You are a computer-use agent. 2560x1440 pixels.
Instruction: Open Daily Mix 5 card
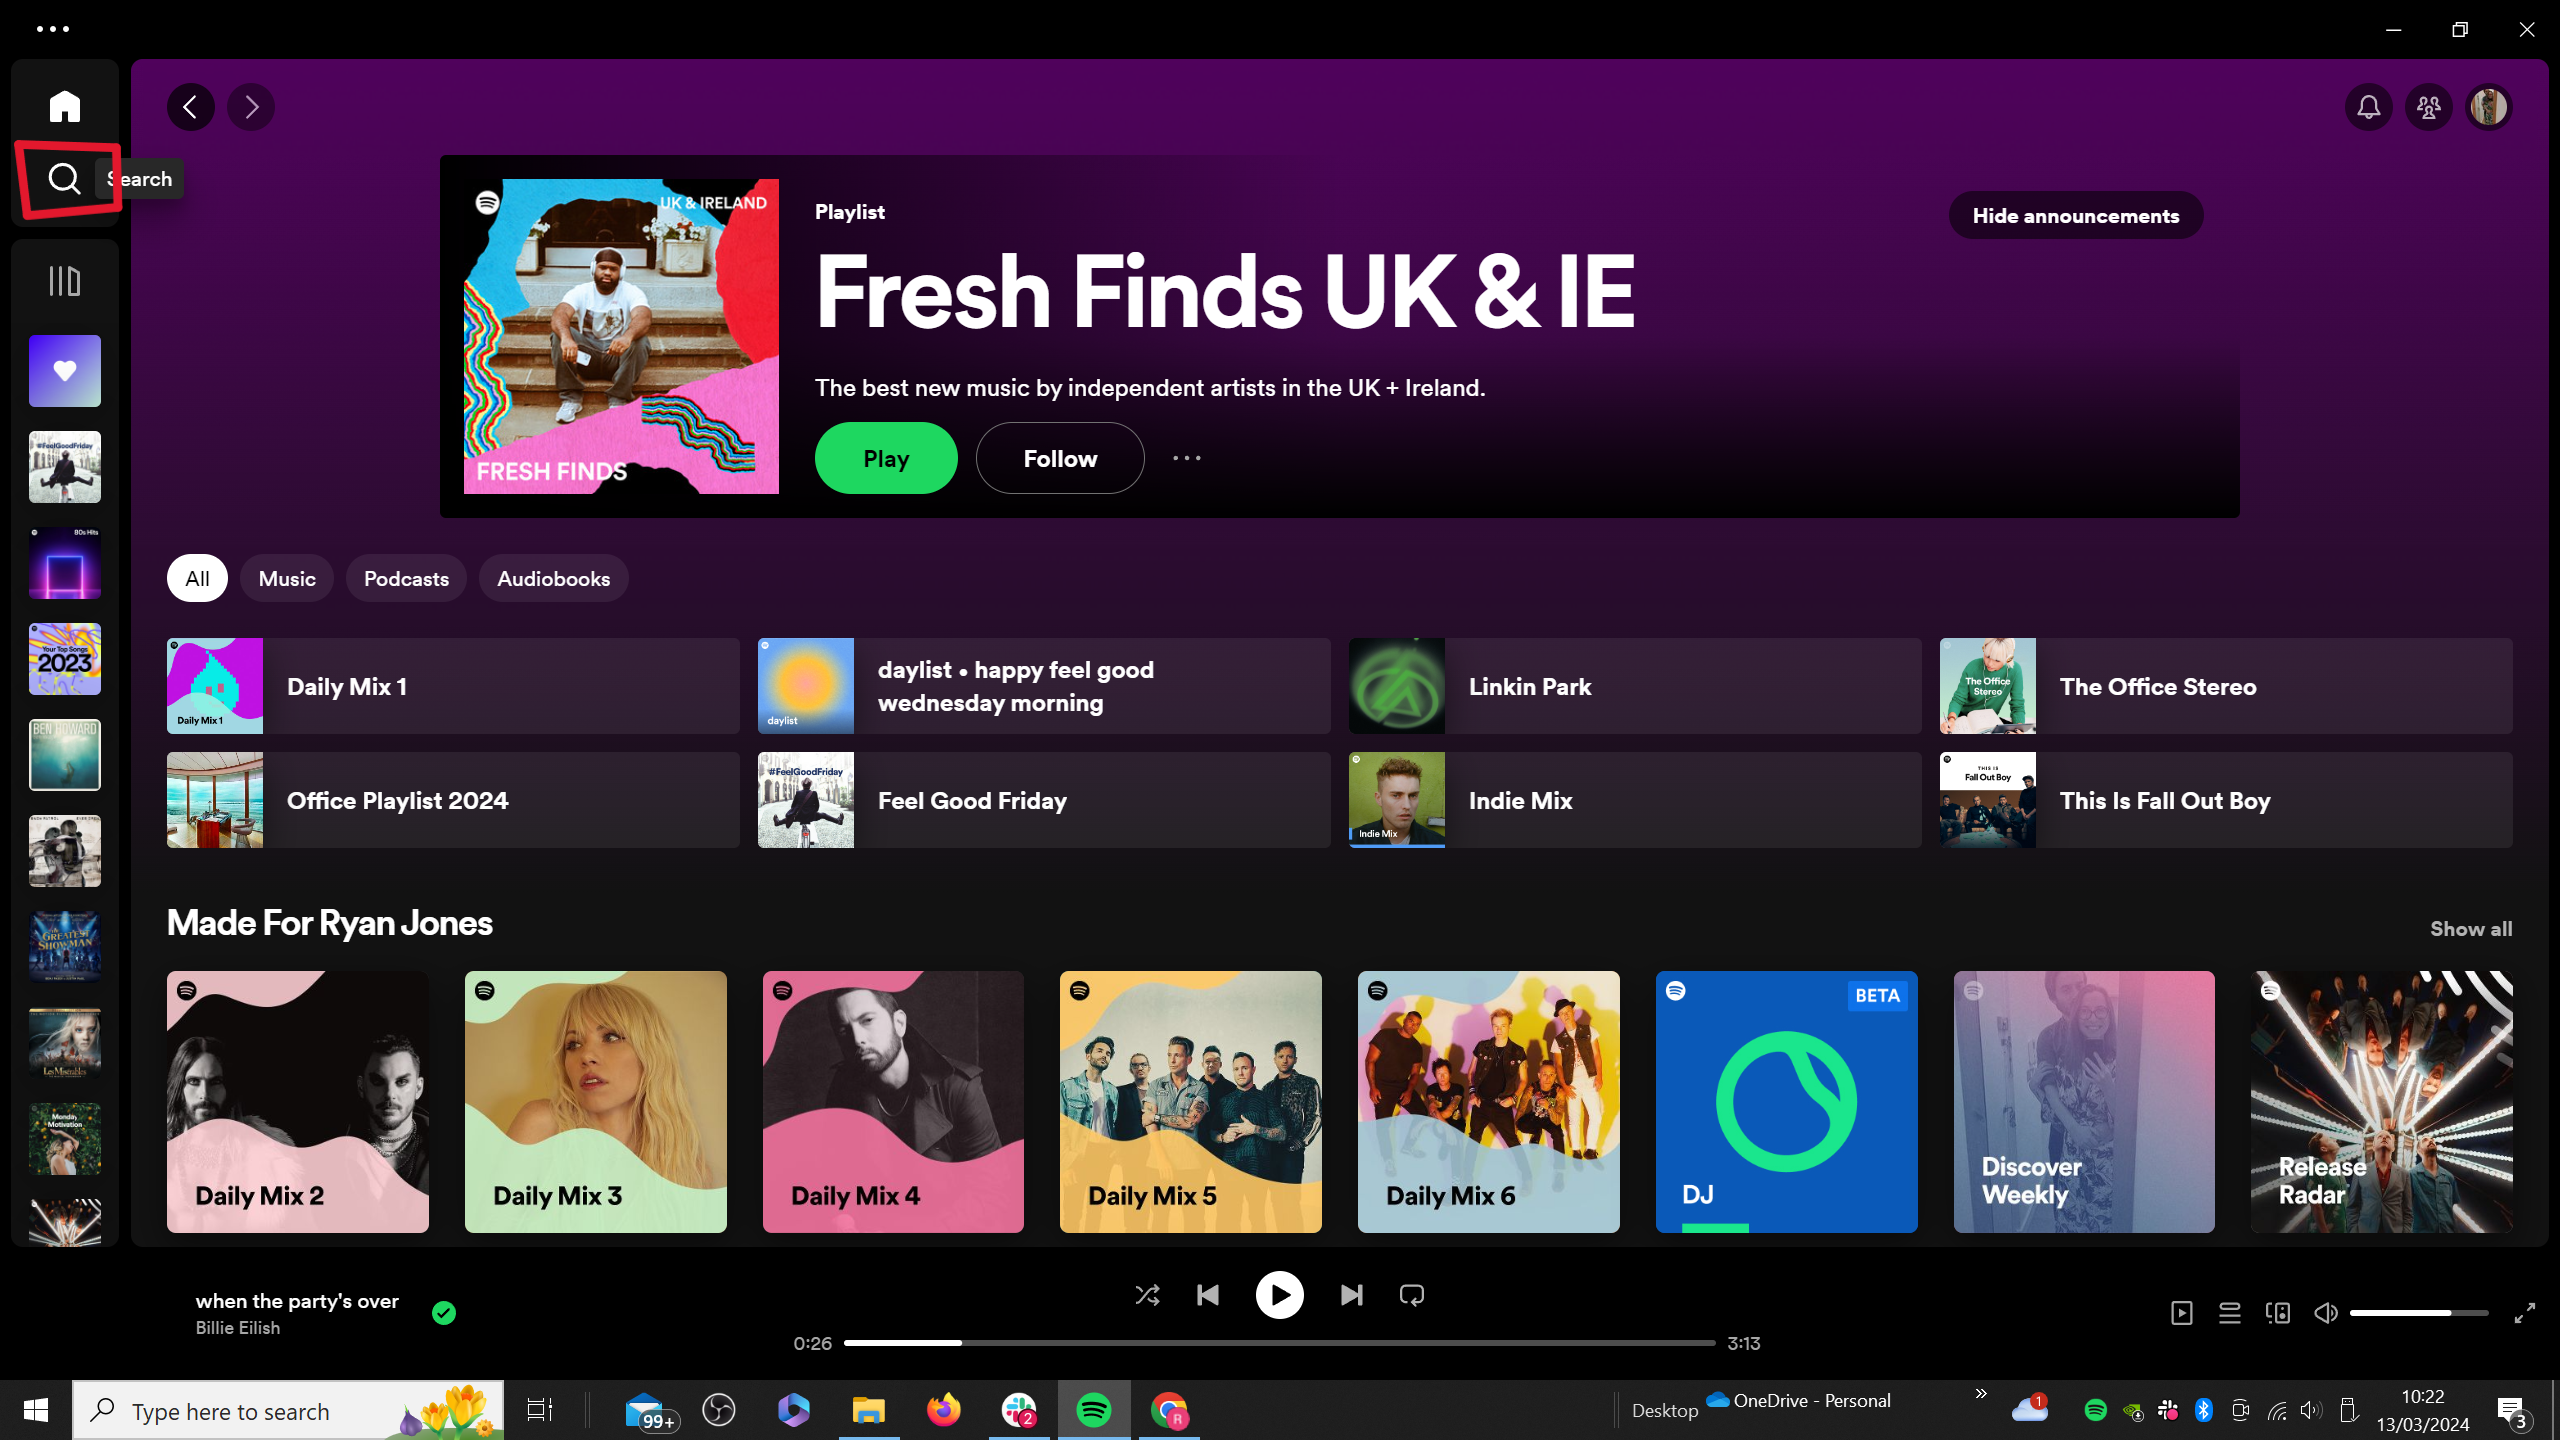1191,1102
